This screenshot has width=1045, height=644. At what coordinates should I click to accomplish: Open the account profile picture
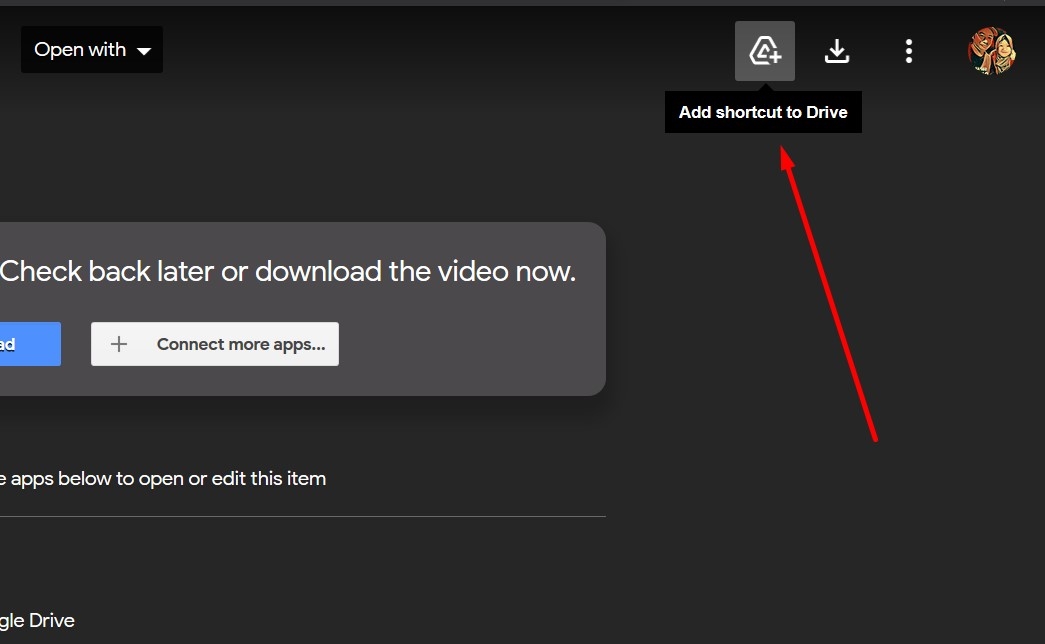[x=991, y=51]
